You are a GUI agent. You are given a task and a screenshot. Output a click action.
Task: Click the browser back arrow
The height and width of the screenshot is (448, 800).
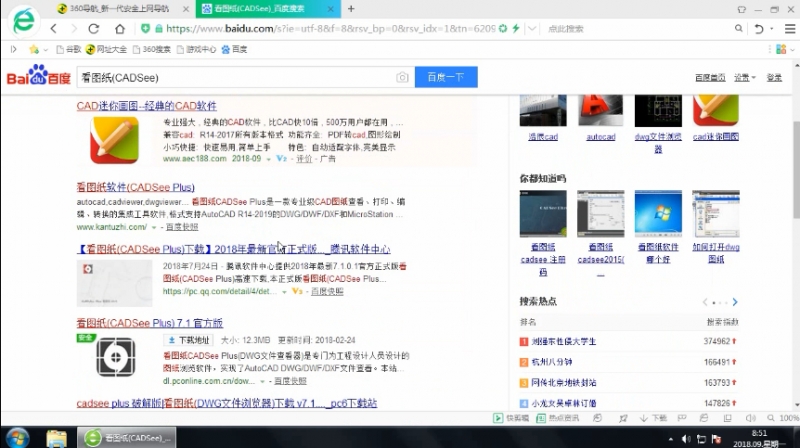[54, 29]
